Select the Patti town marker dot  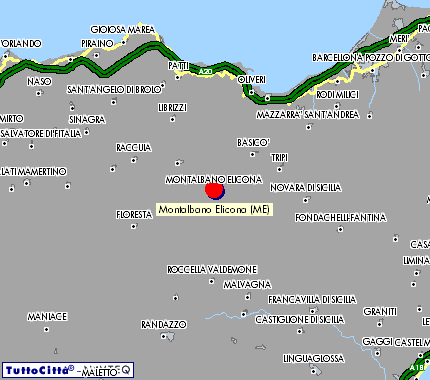pos(178,78)
